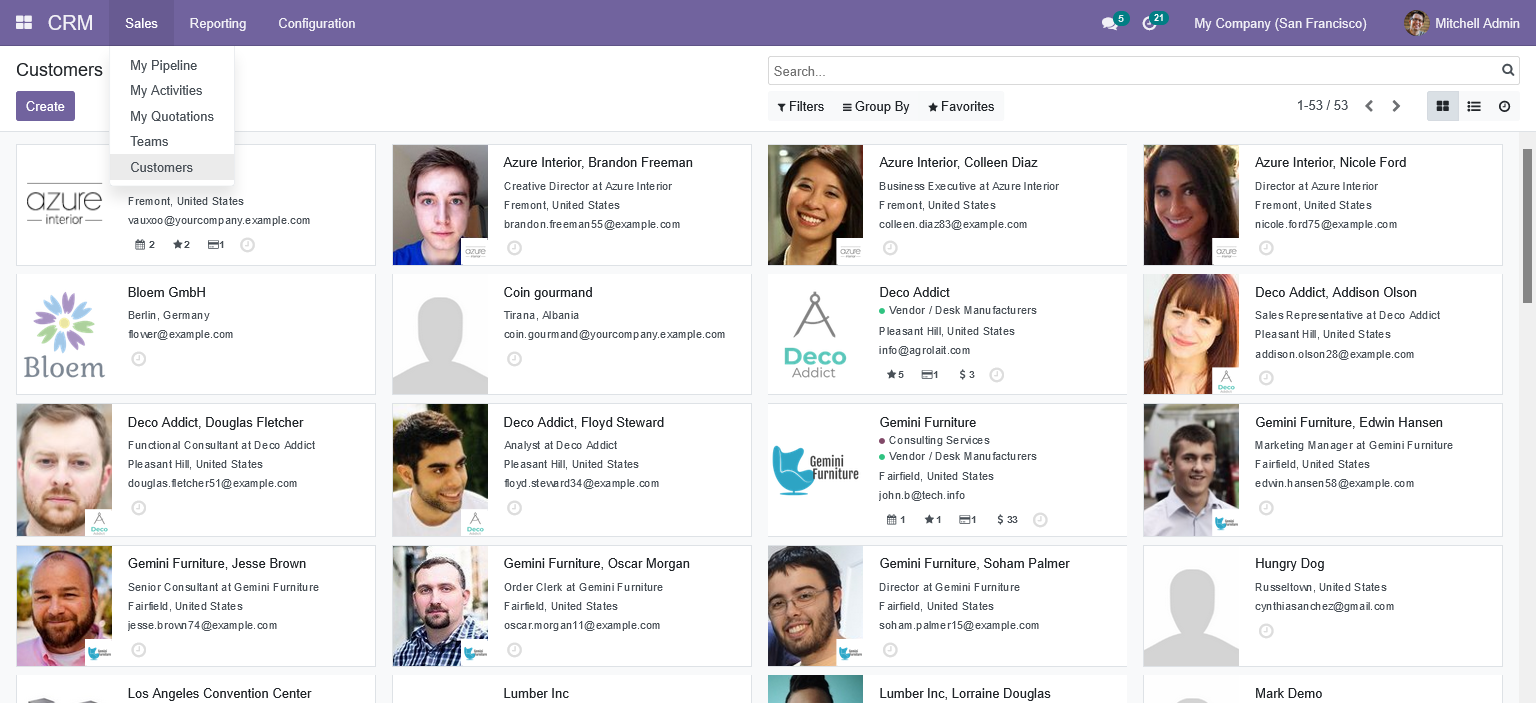Screen dimensions: 1536x703
Task: Select My Activities from Sales menu
Action: tap(172, 90)
